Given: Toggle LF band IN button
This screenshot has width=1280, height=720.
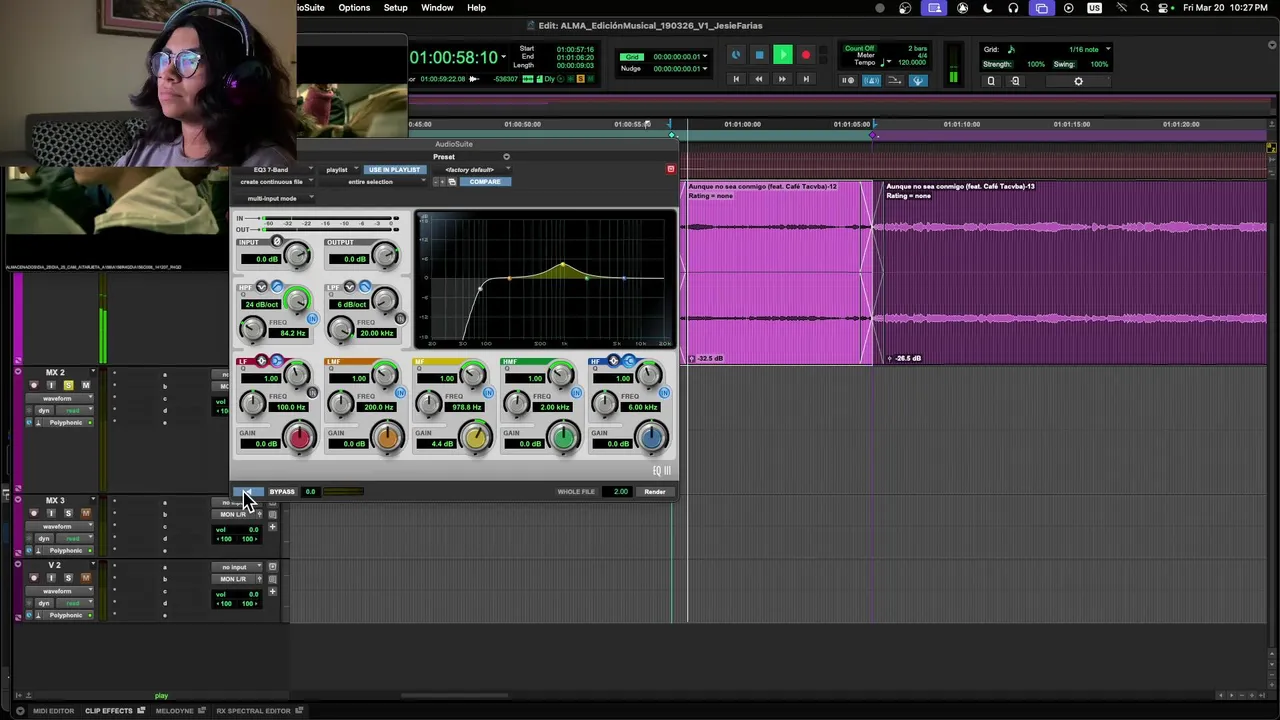Looking at the screenshot, I should point(312,393).
